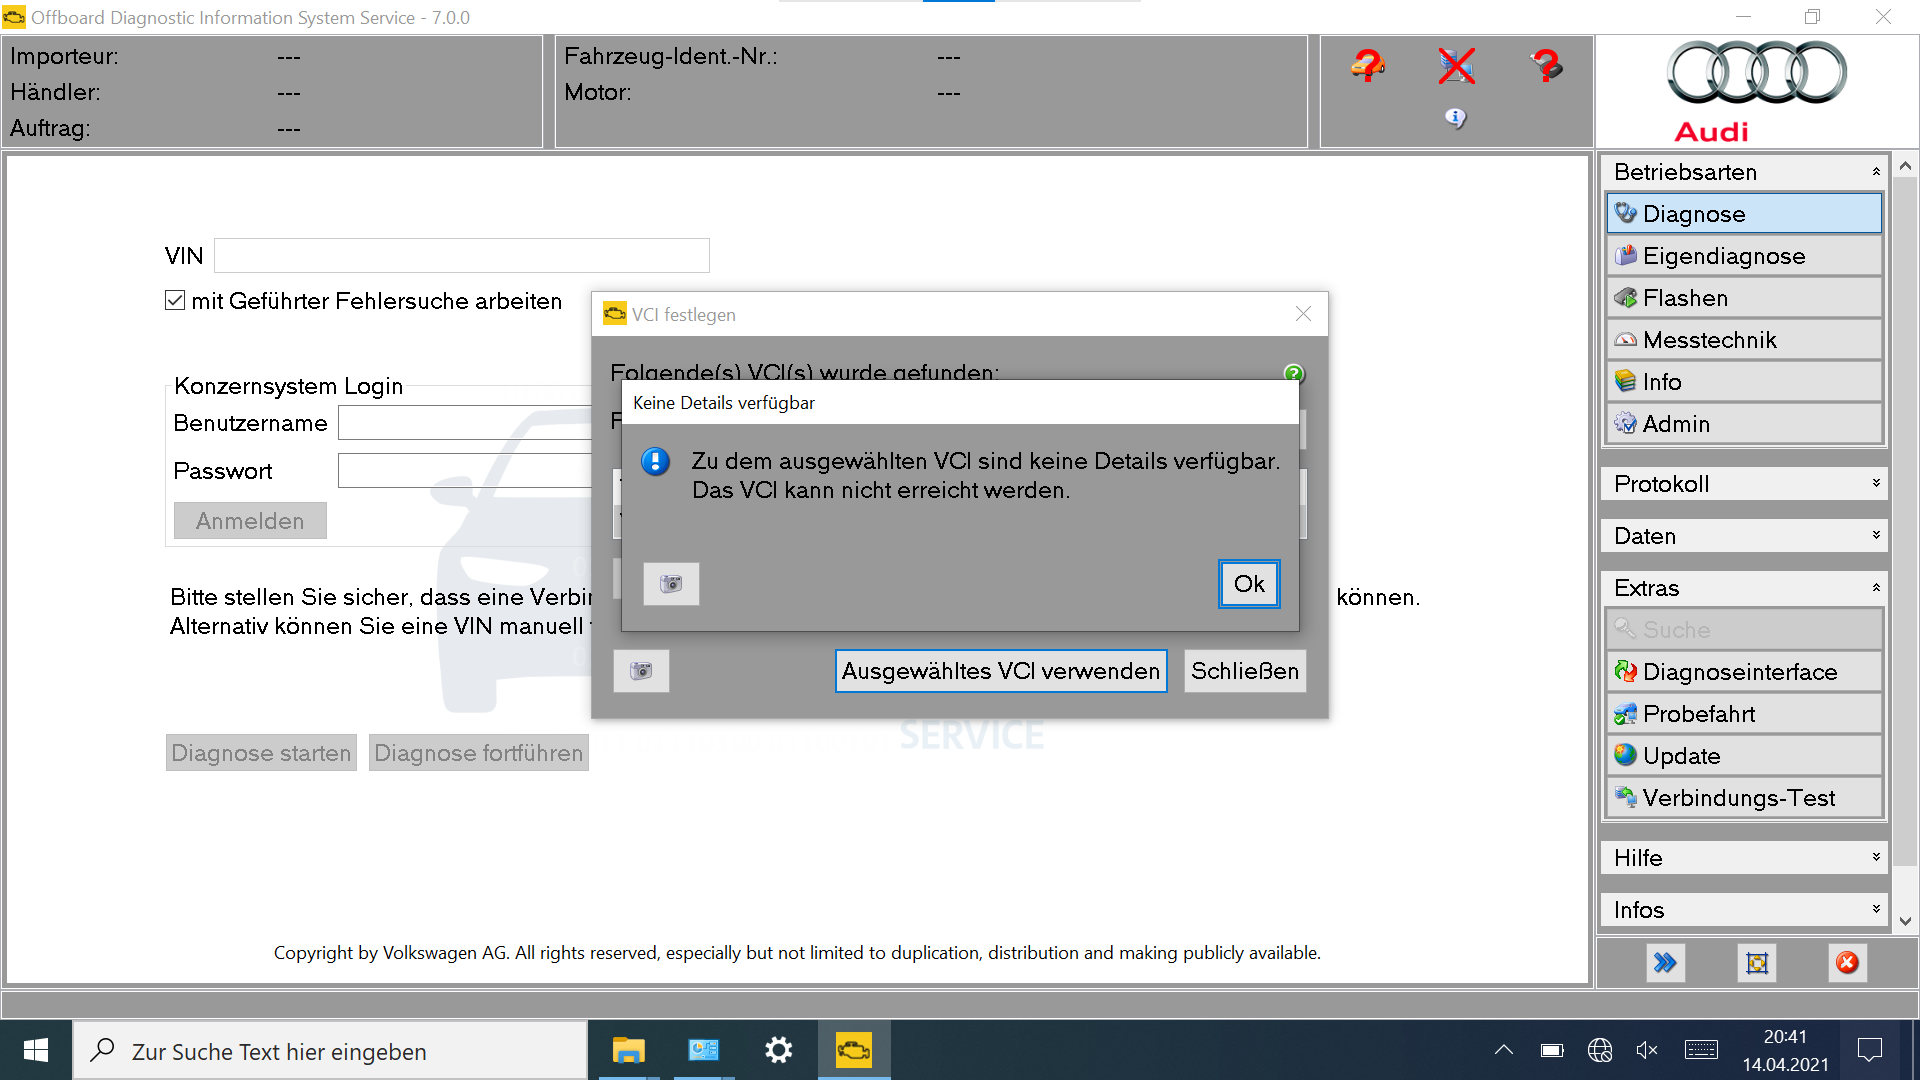This screenshot has height=1080, width=1920.
Task: Select the Eigendiagnose option icon
Action: click(1625, 256)
